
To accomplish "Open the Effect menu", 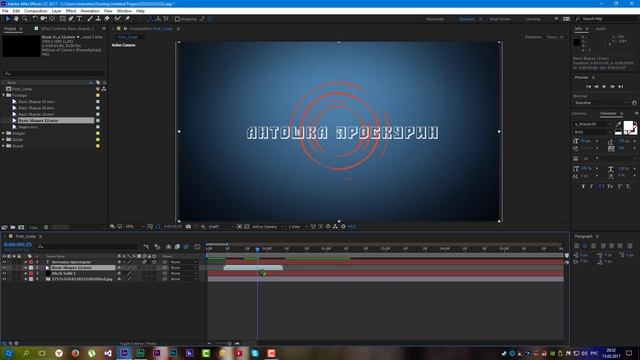I will [71, 11].
